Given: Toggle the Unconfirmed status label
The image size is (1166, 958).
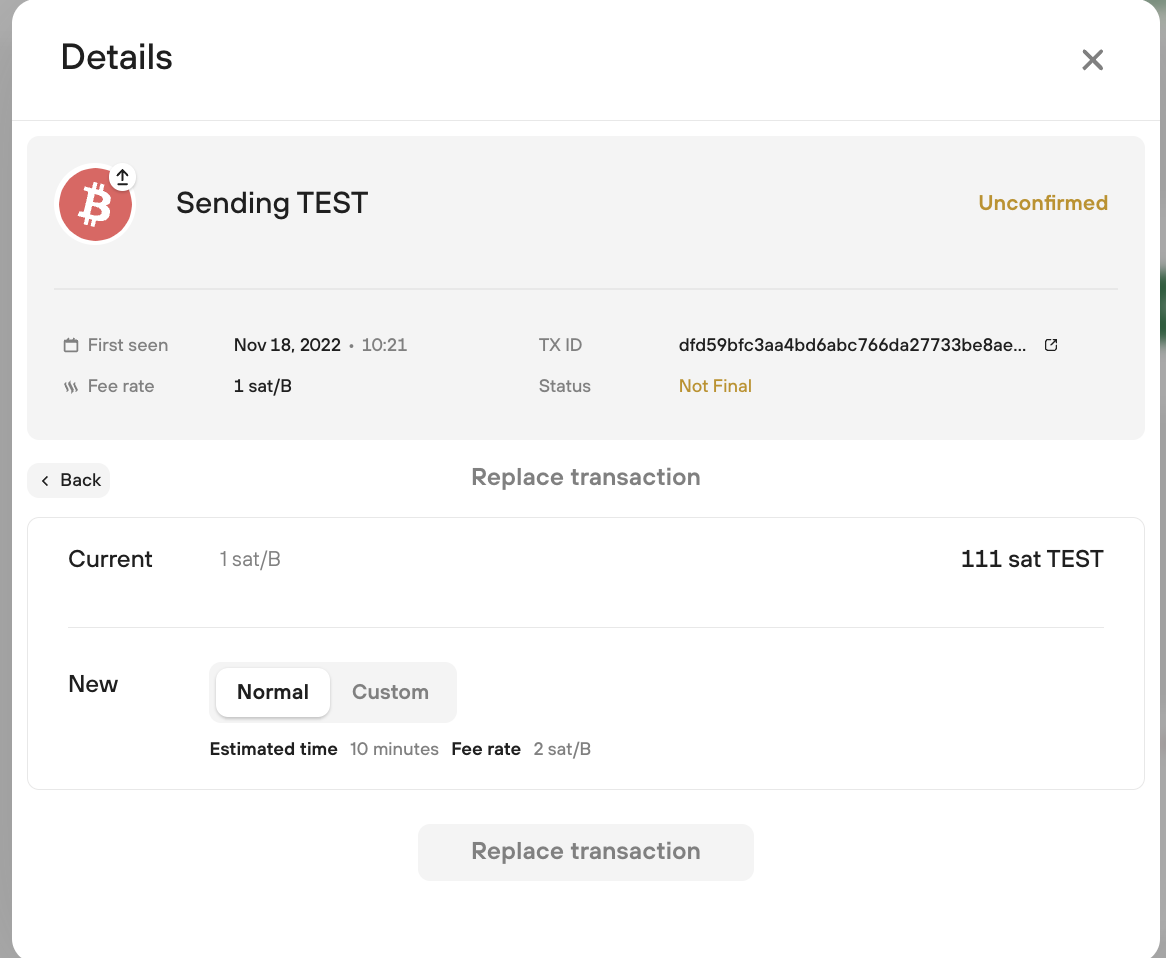Looking at the screenshot, I should coord(1043,203).
